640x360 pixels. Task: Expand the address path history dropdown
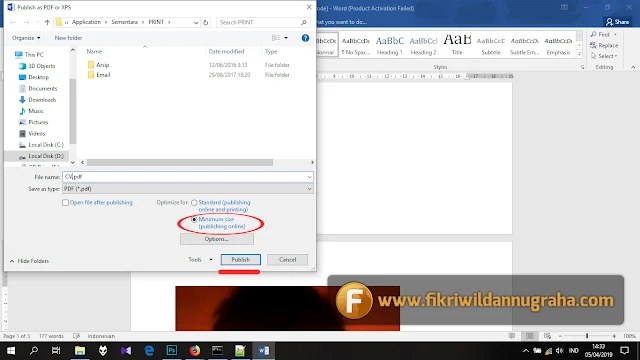(196, 22)
